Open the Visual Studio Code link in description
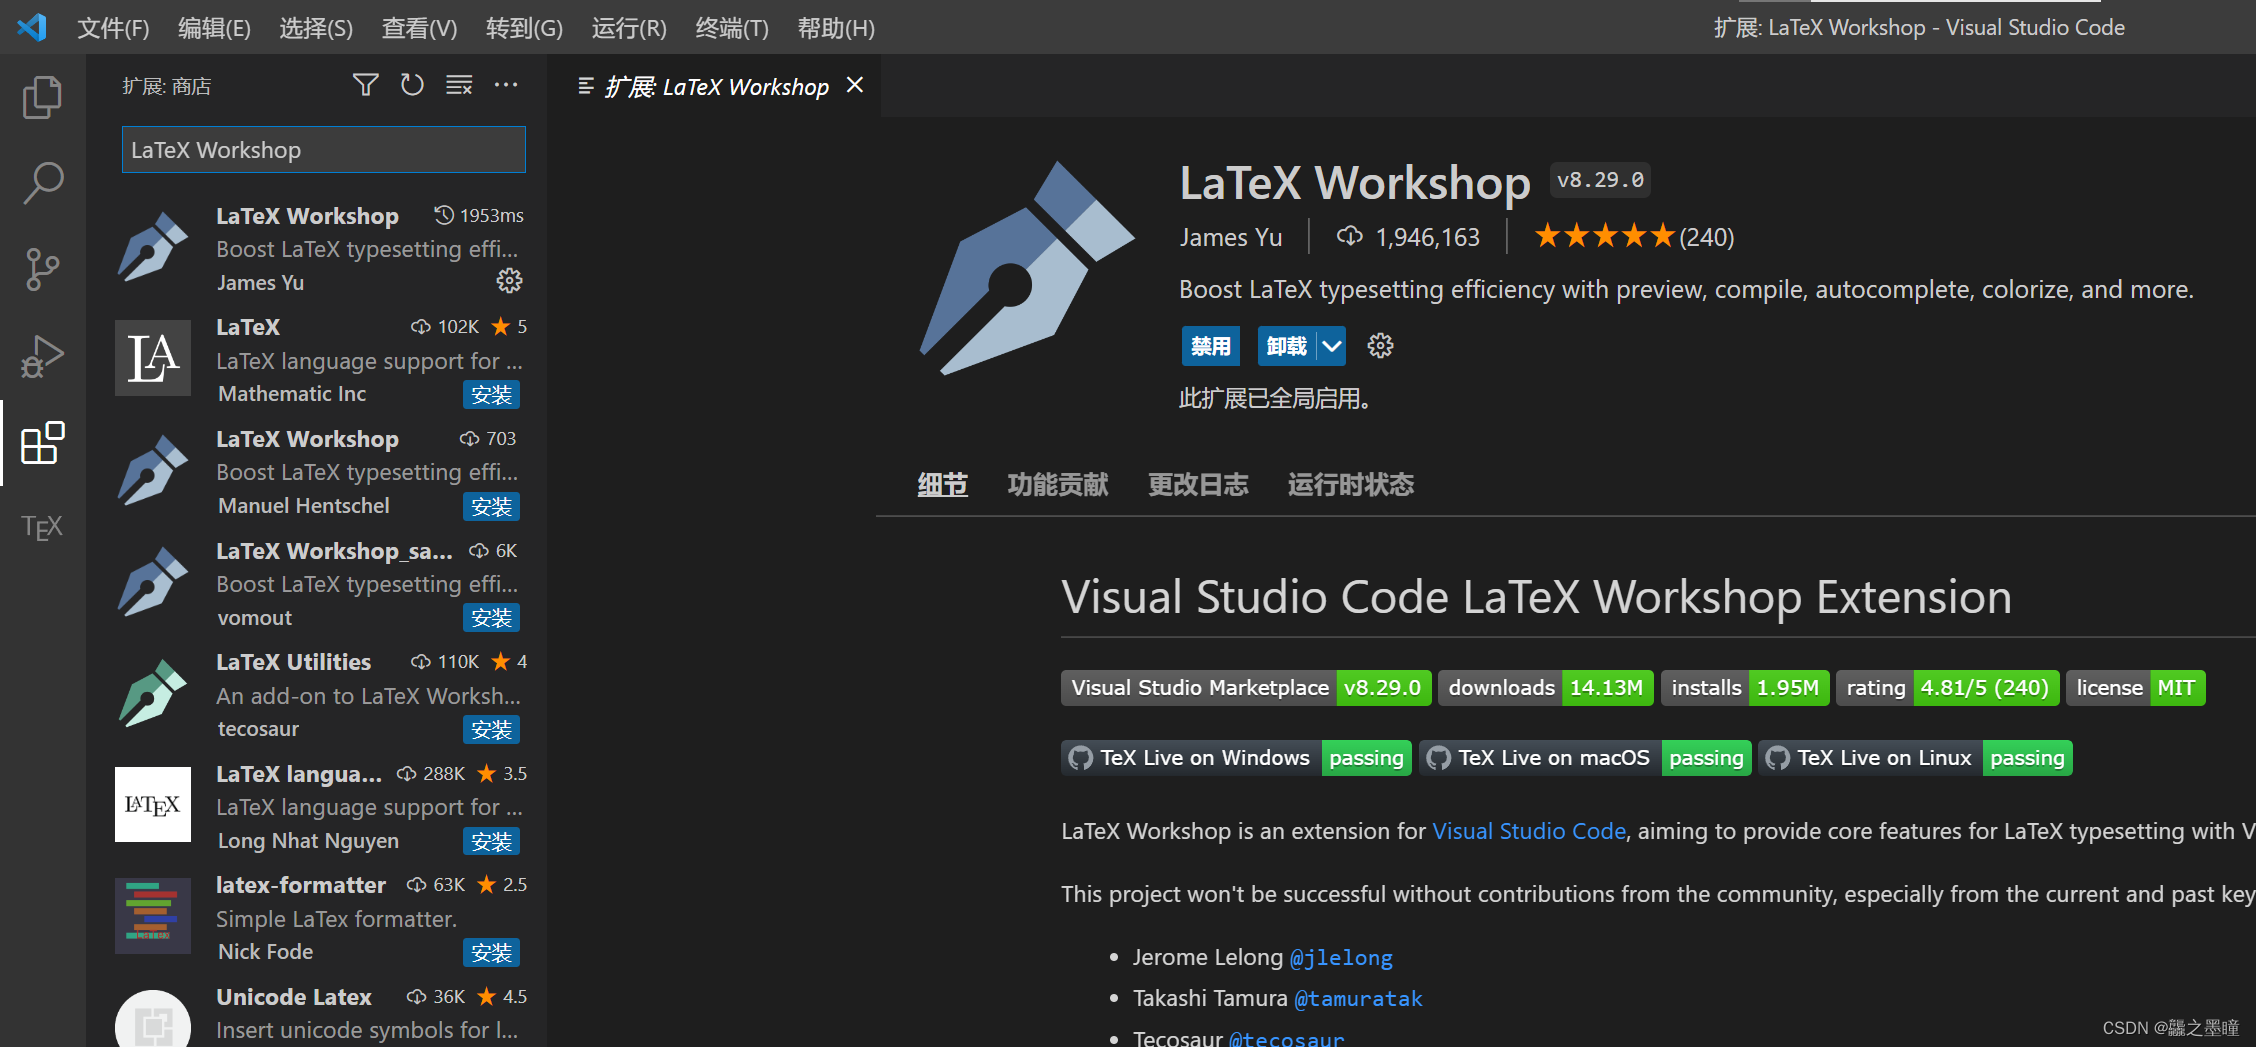The width and height of the screenshot is (2256, 1047). [1529, 831]
